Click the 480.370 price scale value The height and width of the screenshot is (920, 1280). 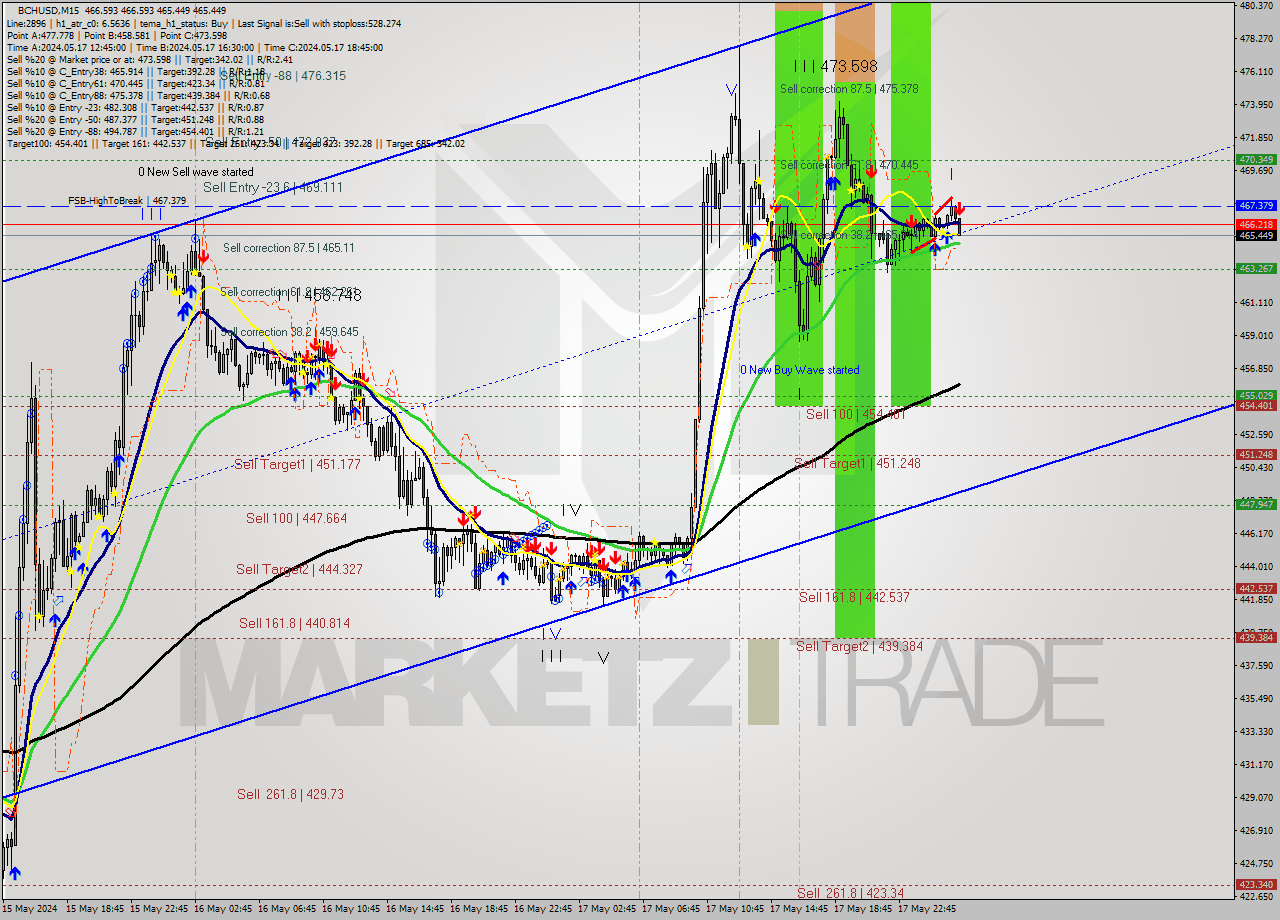[1255, 5]
